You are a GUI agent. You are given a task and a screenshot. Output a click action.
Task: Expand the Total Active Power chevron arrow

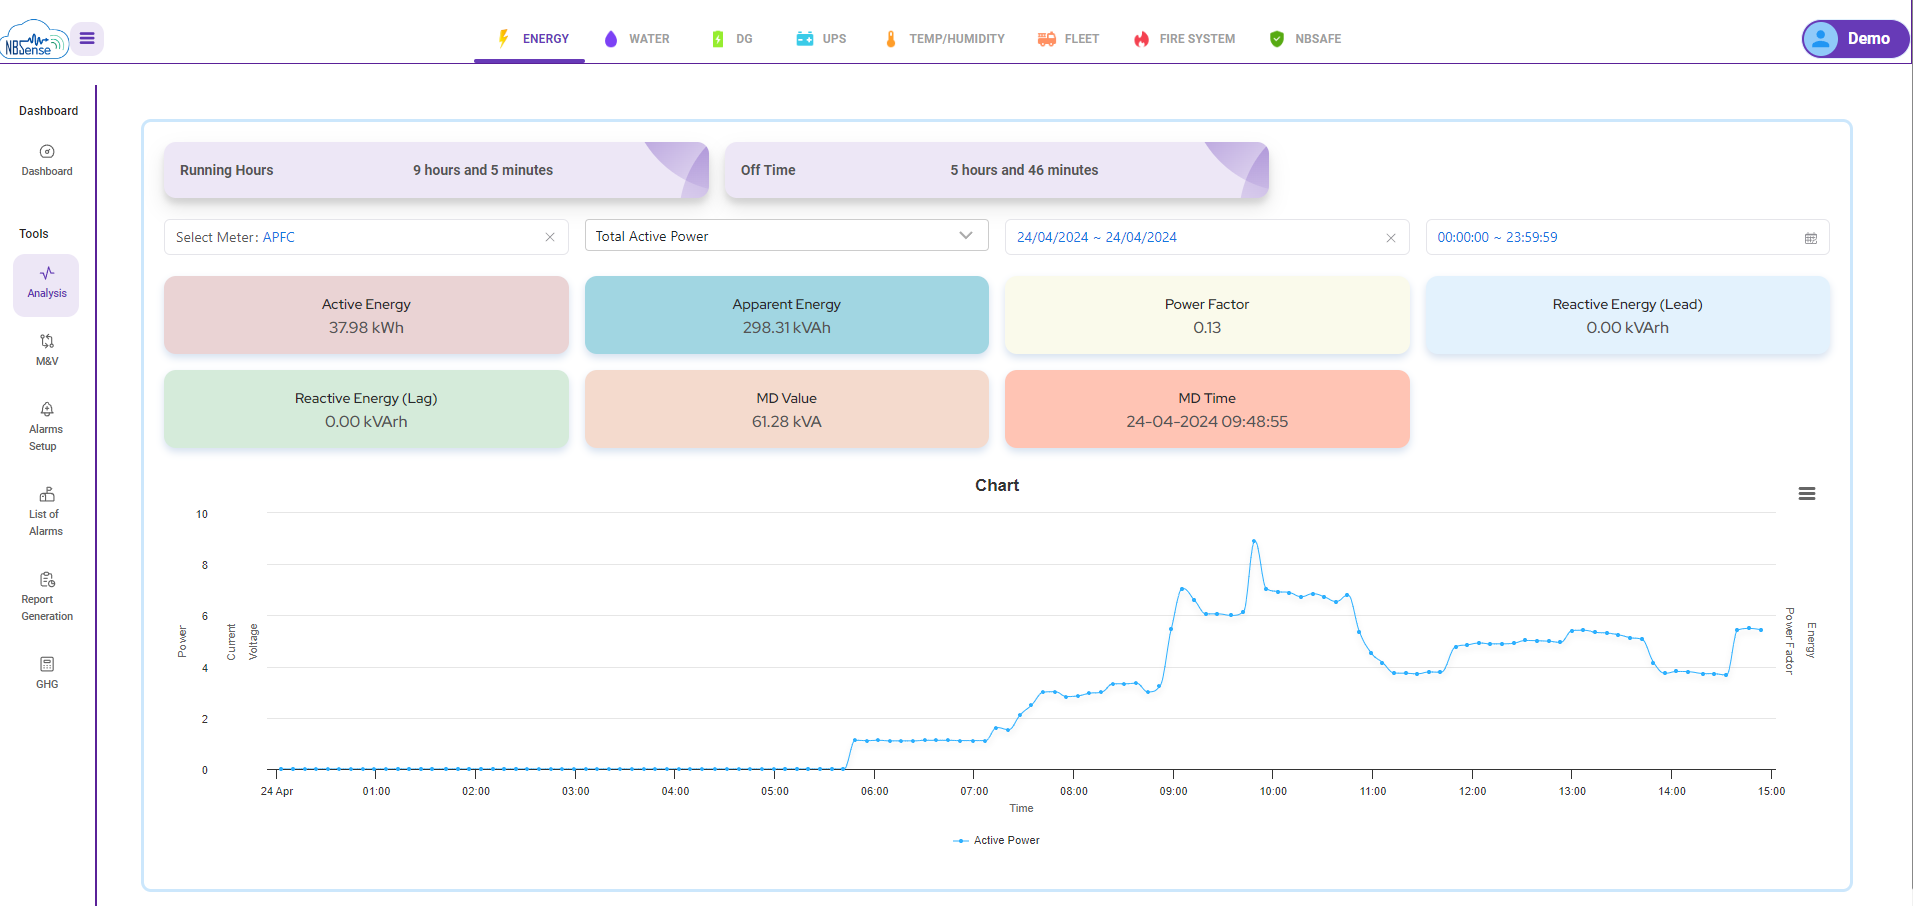[x=966, y=236]
